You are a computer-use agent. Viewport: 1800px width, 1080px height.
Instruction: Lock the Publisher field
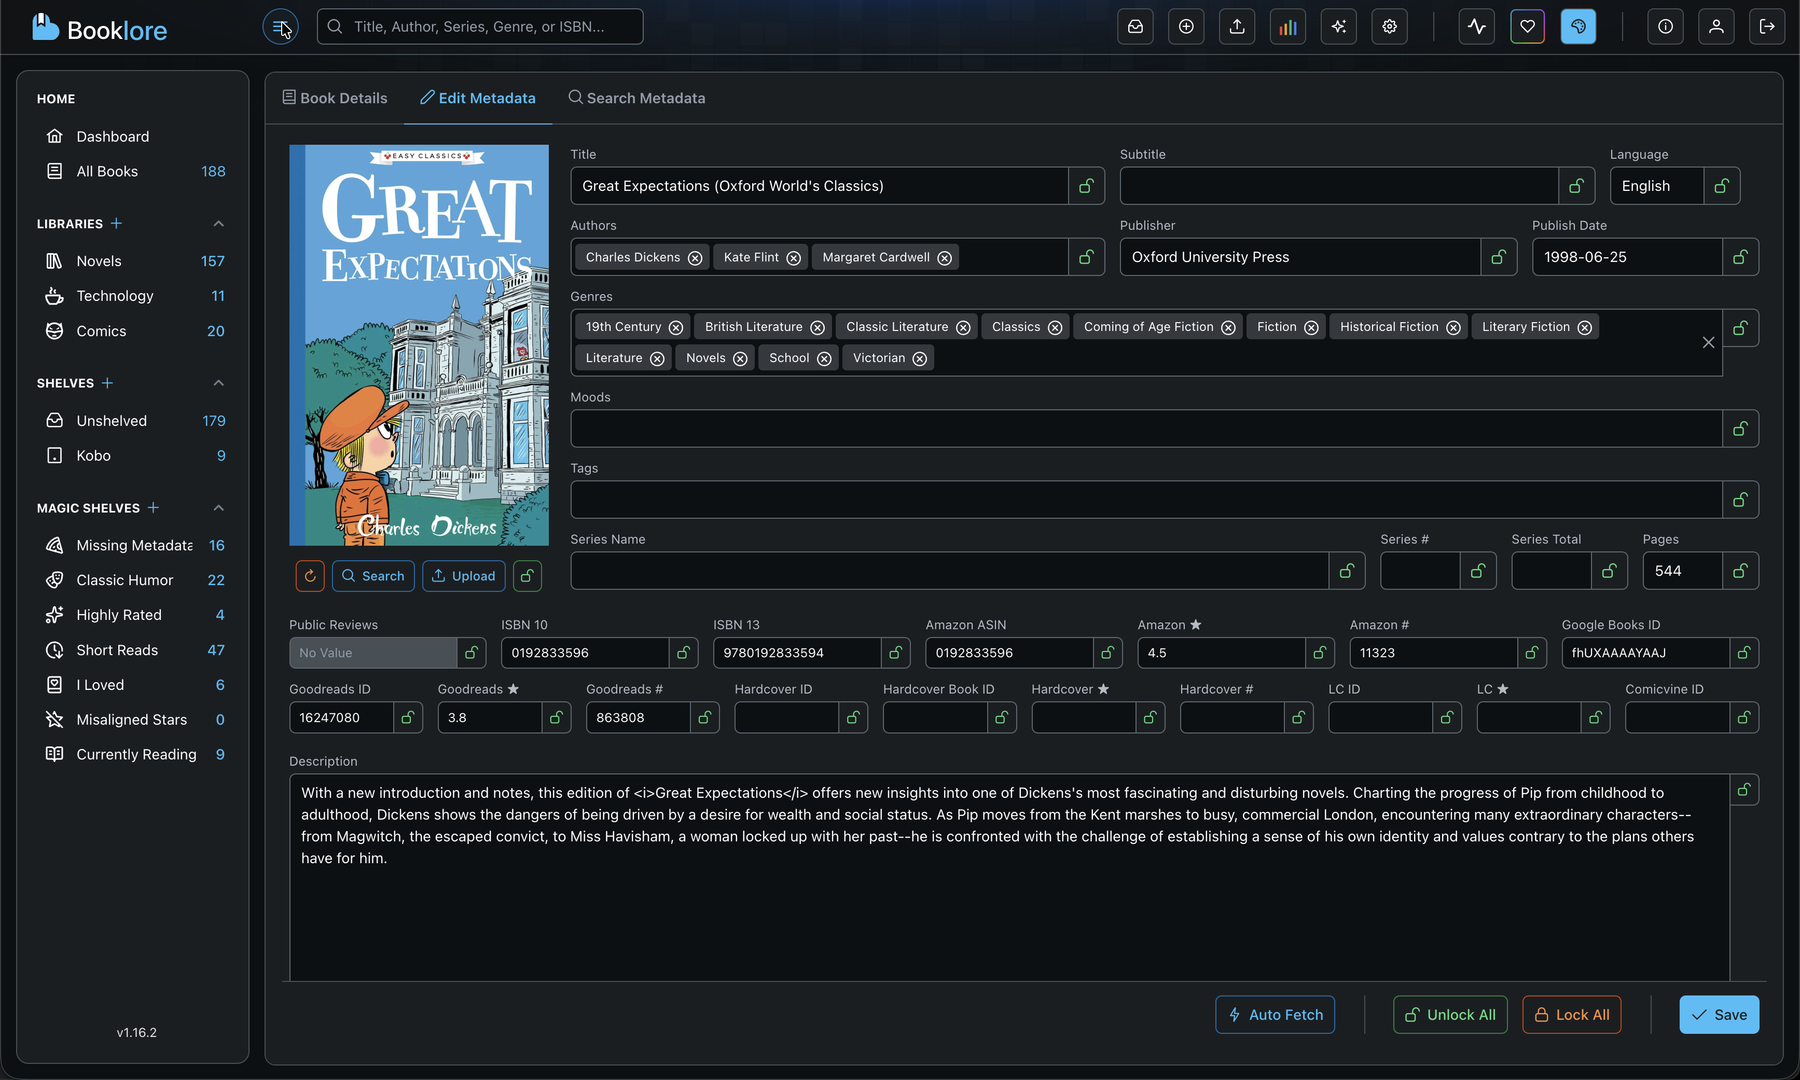(x=1498, y=257)
